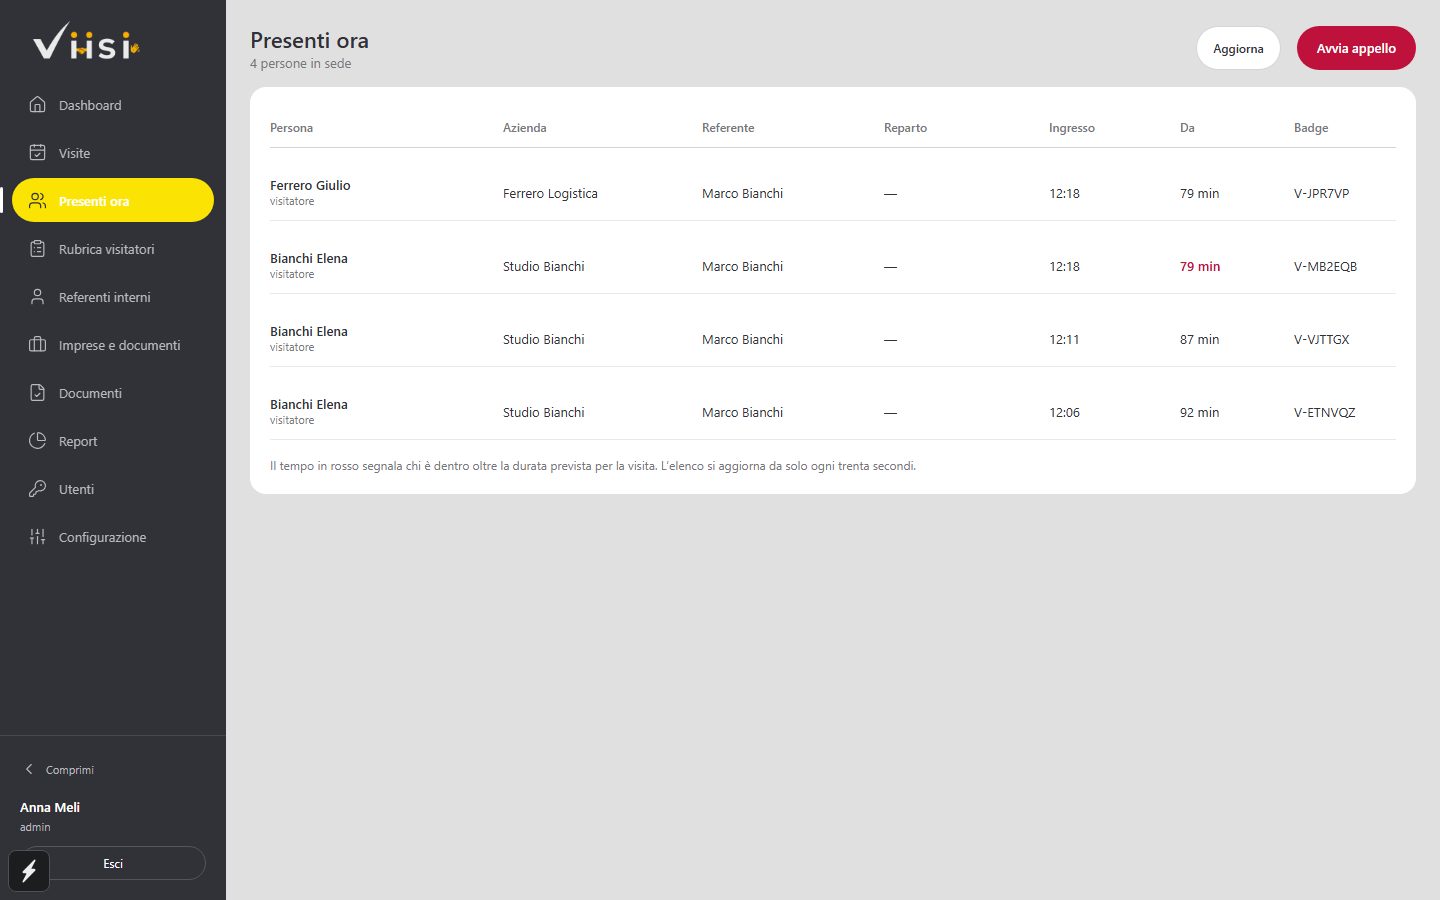Click the lightning bolt icon
Image resolution: width=1440 pixels, height=900 pixels.
point(29,871)
